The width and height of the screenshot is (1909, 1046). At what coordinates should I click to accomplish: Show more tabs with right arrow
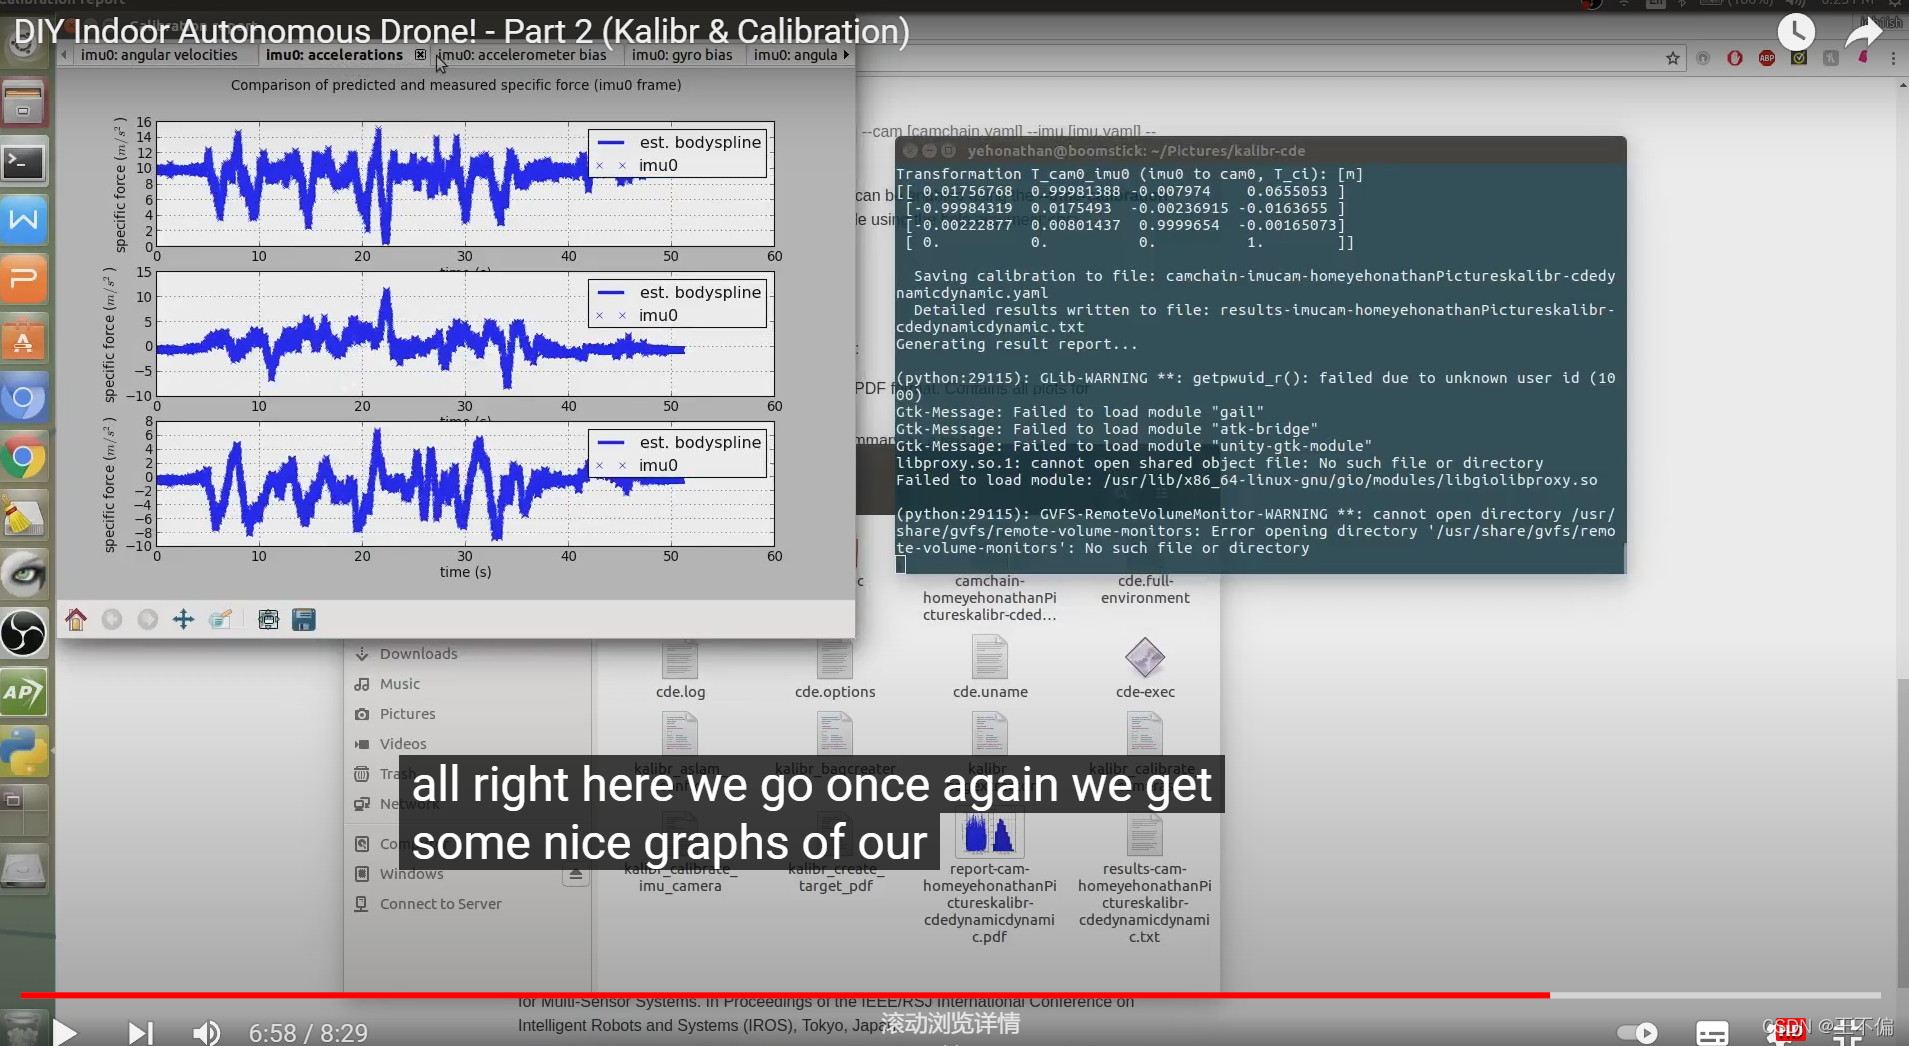click(846, 55)
